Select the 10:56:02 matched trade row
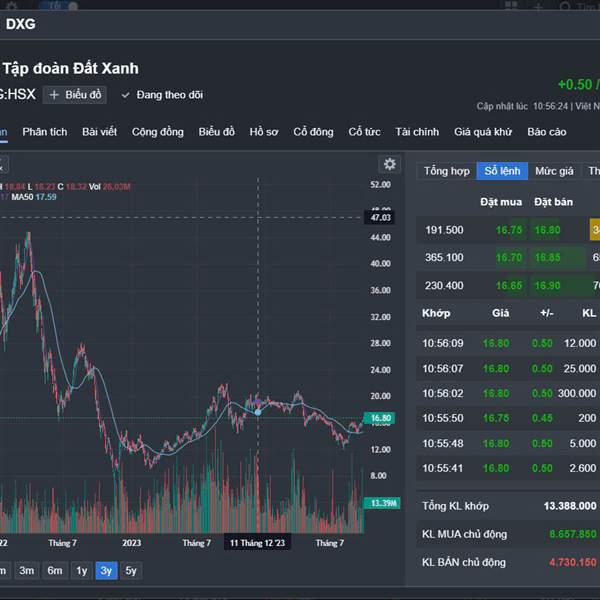Viewport: 600px width, 600px height. [508, 393]
